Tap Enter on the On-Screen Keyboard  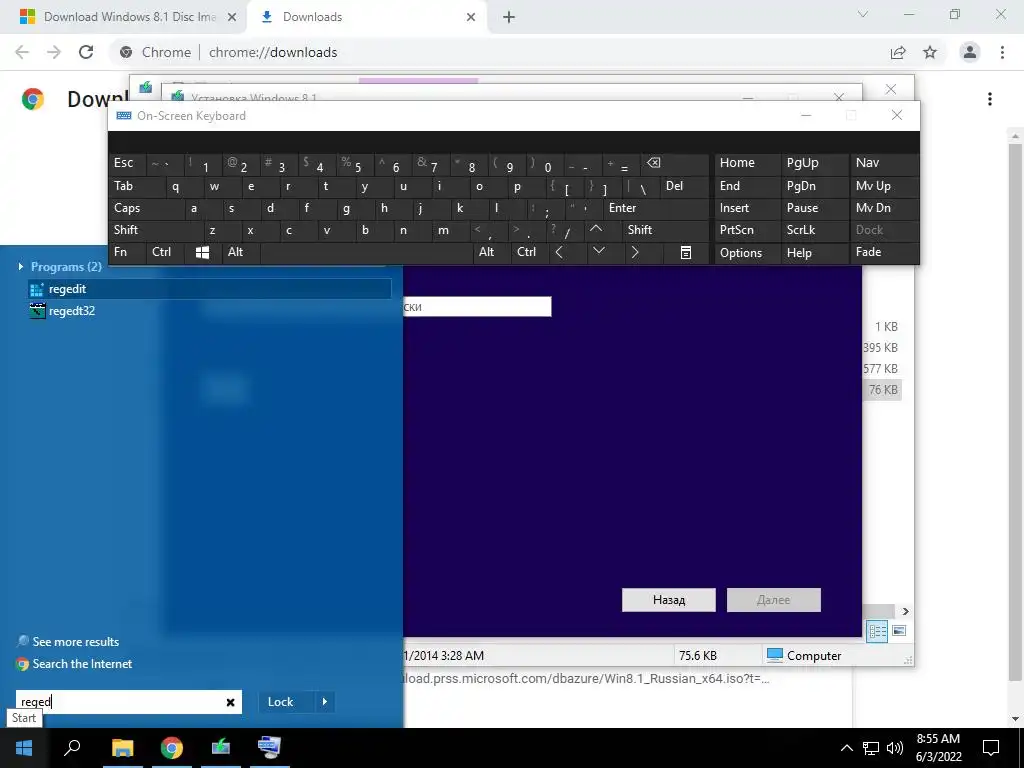[x=656, y=208]
